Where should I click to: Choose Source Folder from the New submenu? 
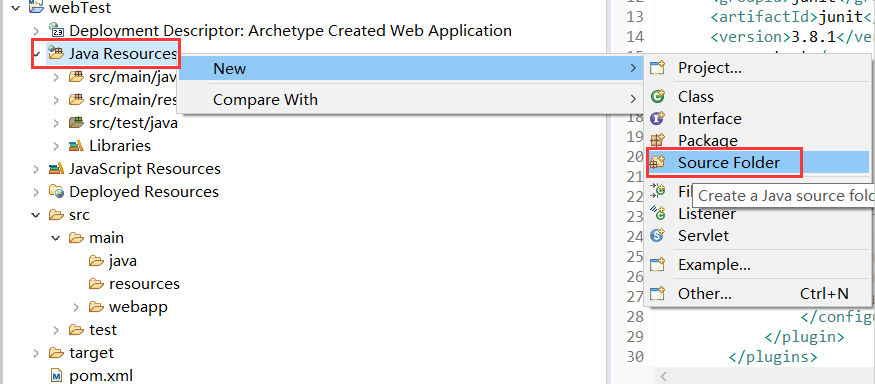point(759,162)
